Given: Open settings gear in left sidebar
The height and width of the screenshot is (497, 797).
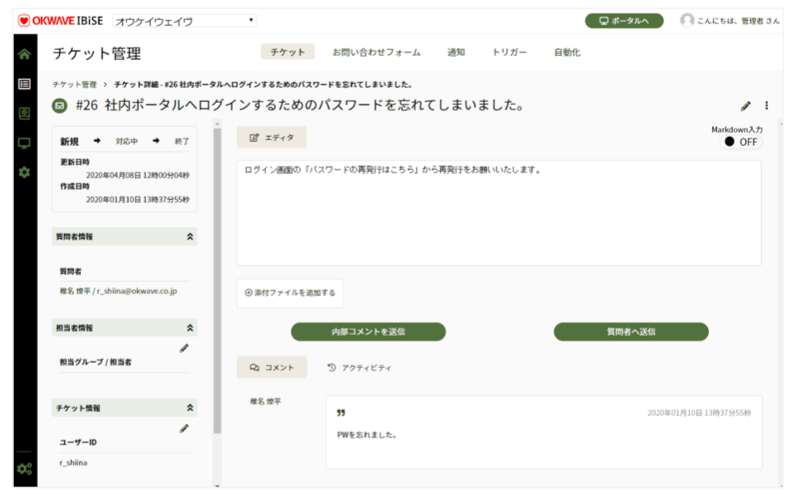Looking at the screenshot, I should (x=24, y=172).
